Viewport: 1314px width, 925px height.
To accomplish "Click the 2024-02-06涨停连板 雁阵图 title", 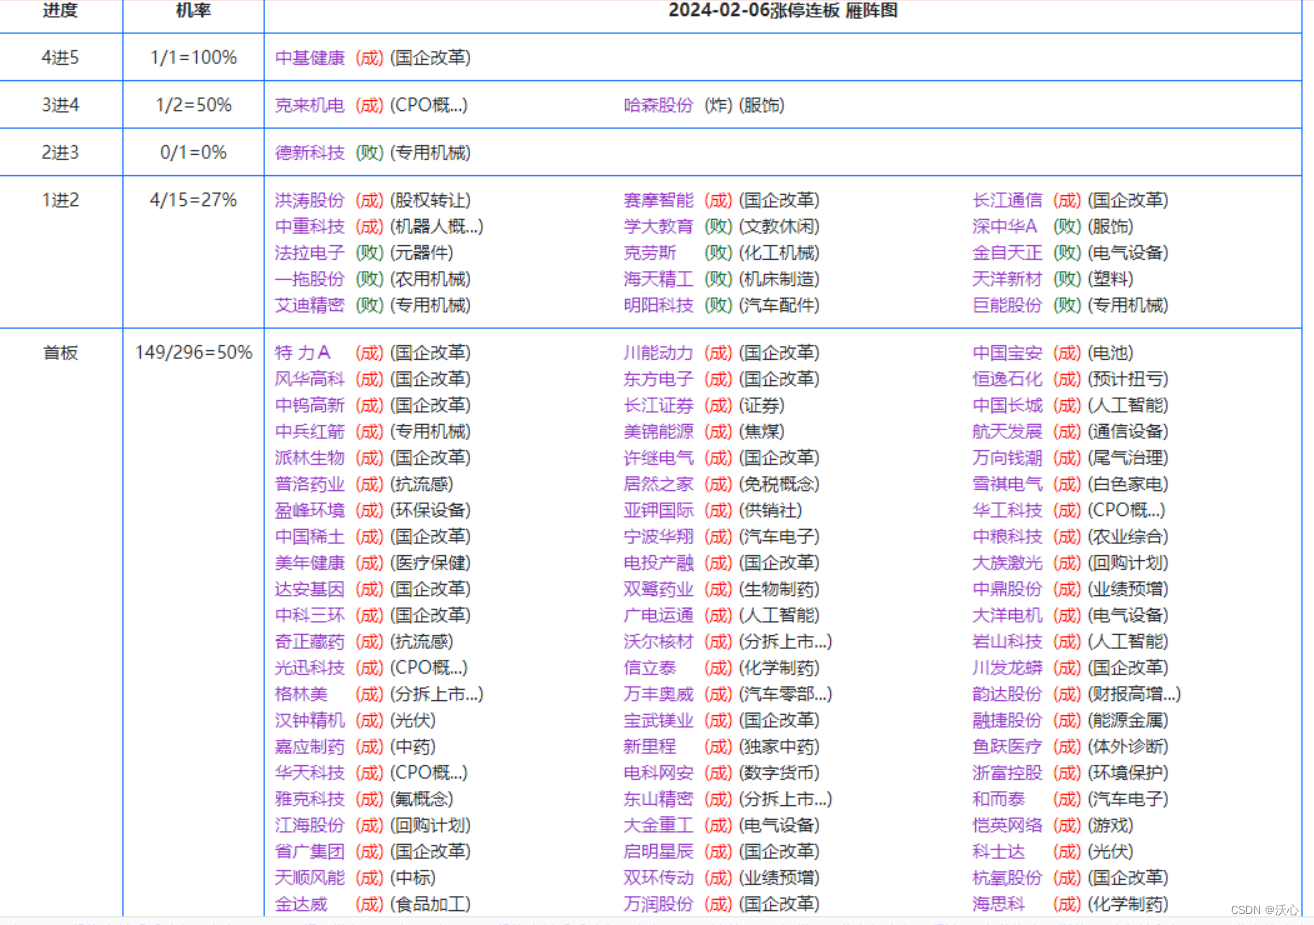I will [783, 11].
